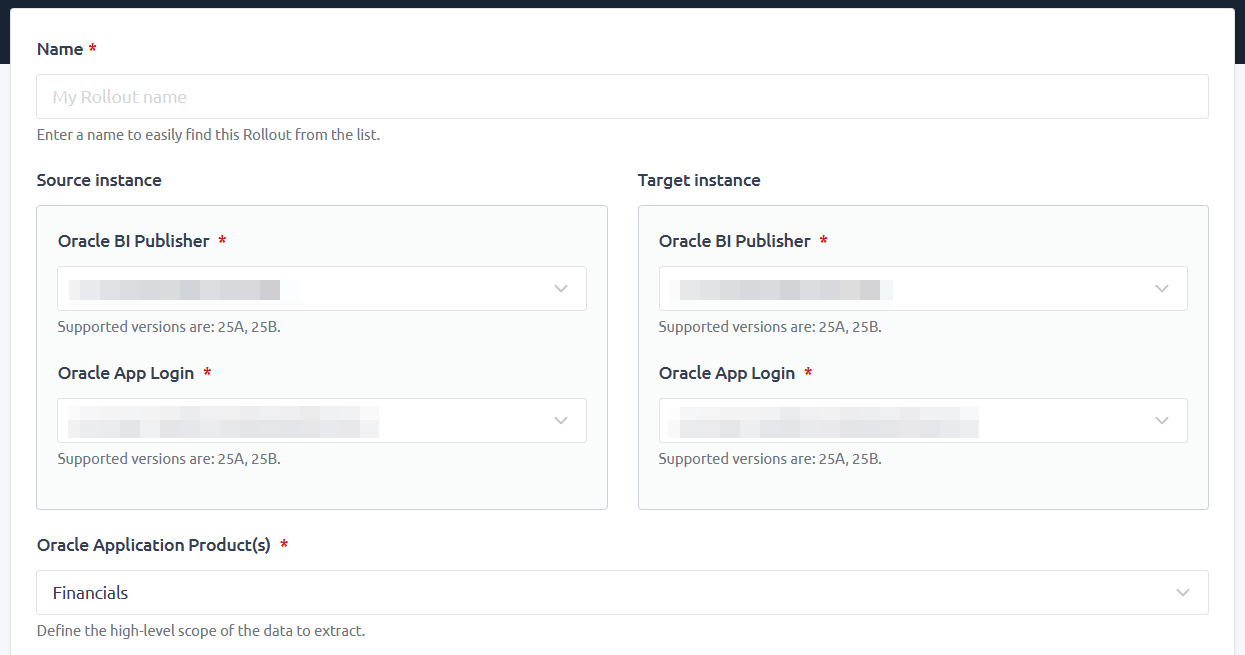Image resolution: width=1245 pixels, height=655 pixels.
Task: Click the 'Source instance' heading
Action: coord(99,180)
